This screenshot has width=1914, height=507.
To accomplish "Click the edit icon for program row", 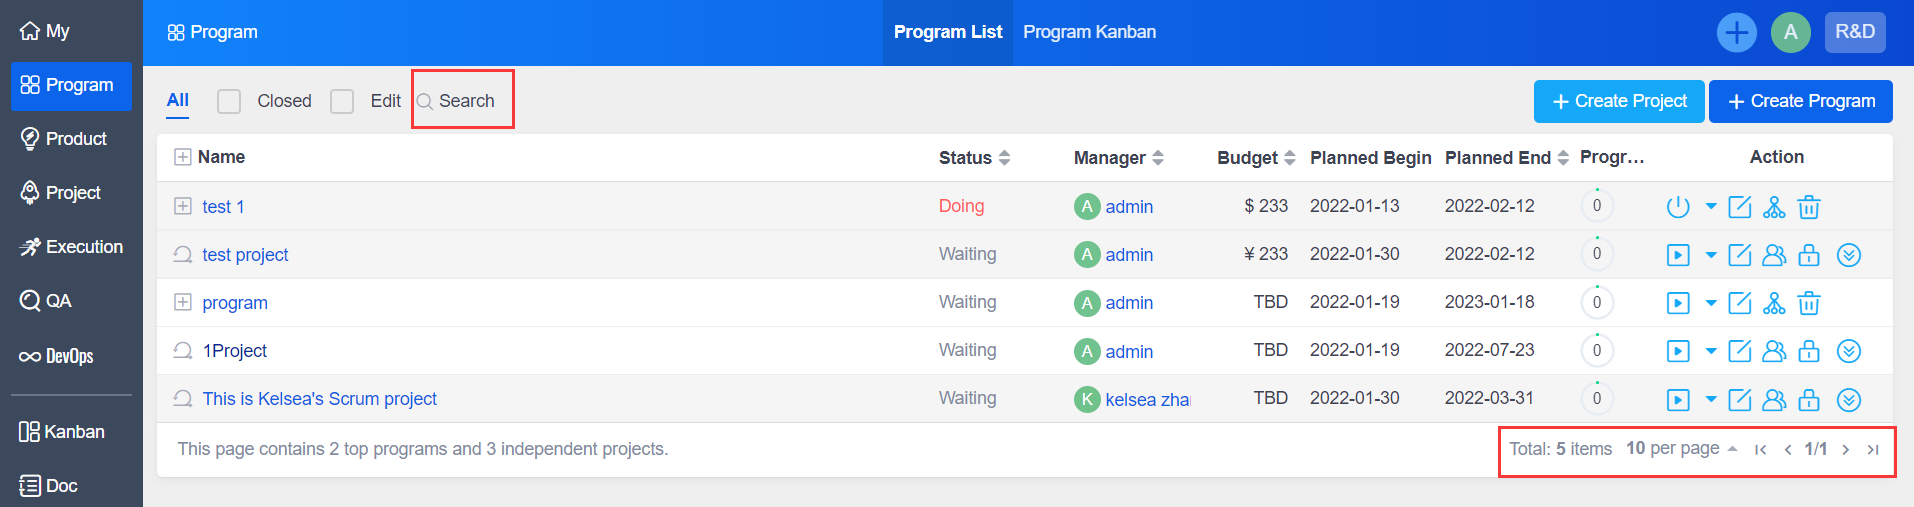I will point(1740,303).
